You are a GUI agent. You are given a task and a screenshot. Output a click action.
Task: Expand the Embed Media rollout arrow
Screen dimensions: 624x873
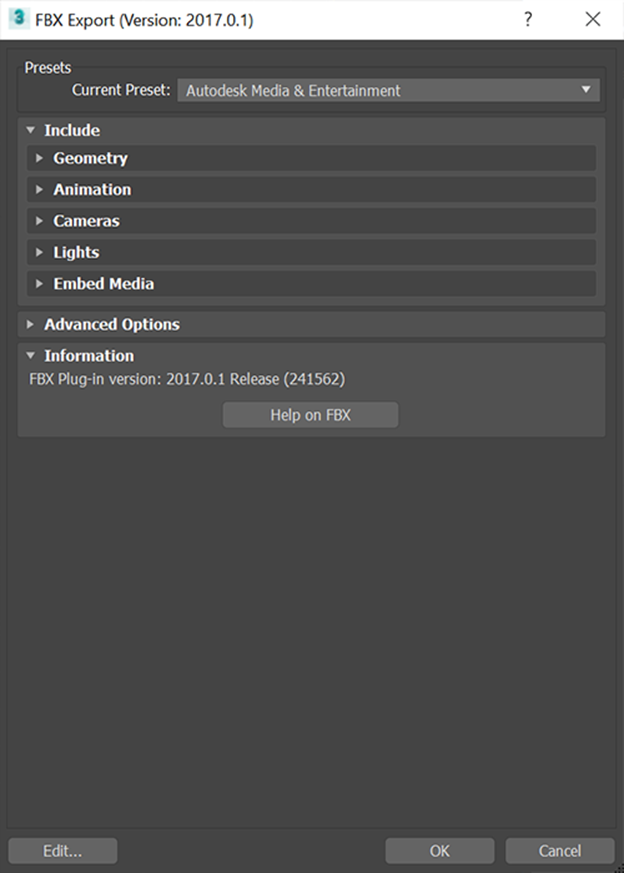[x=39, y=284]
